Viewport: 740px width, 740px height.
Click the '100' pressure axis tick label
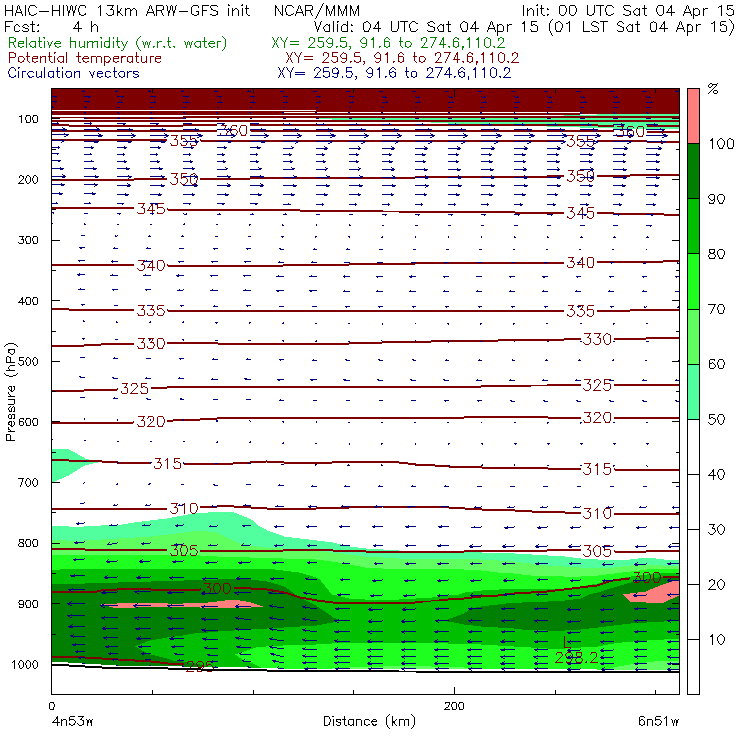28,119
